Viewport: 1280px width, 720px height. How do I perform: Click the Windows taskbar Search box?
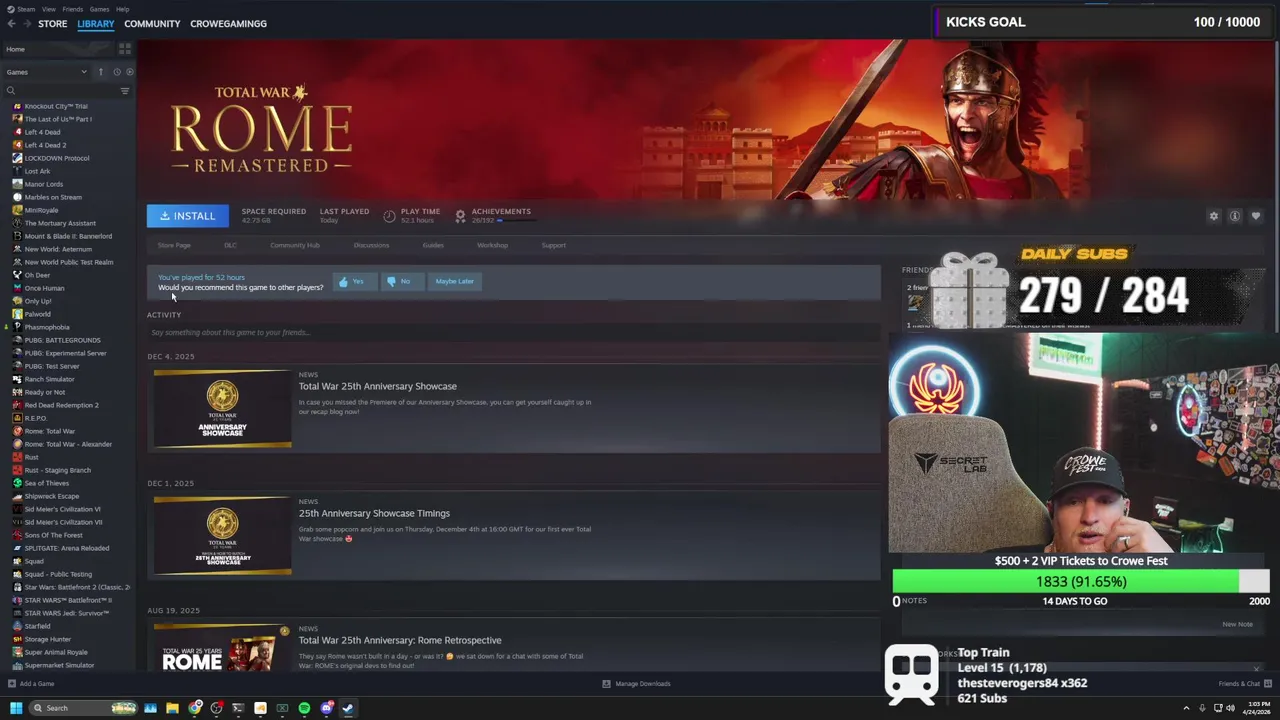(82, 708)
